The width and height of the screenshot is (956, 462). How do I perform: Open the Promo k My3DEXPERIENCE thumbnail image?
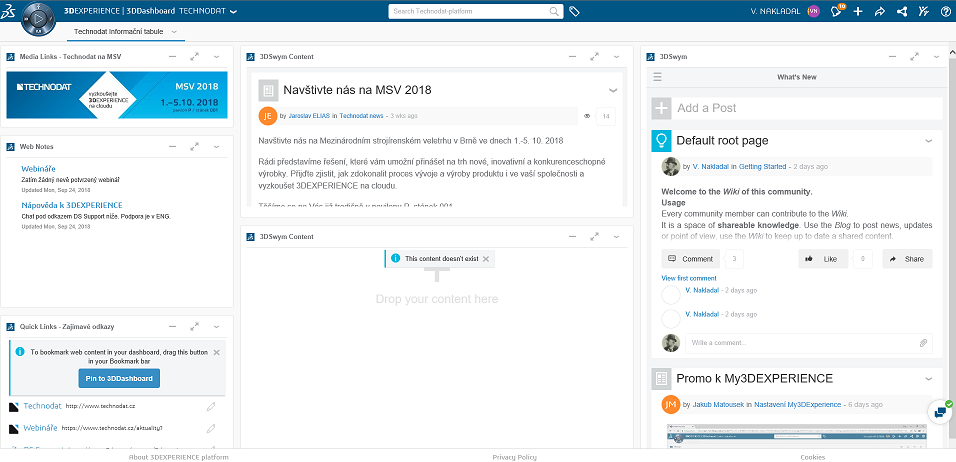(x=797, y=435)
